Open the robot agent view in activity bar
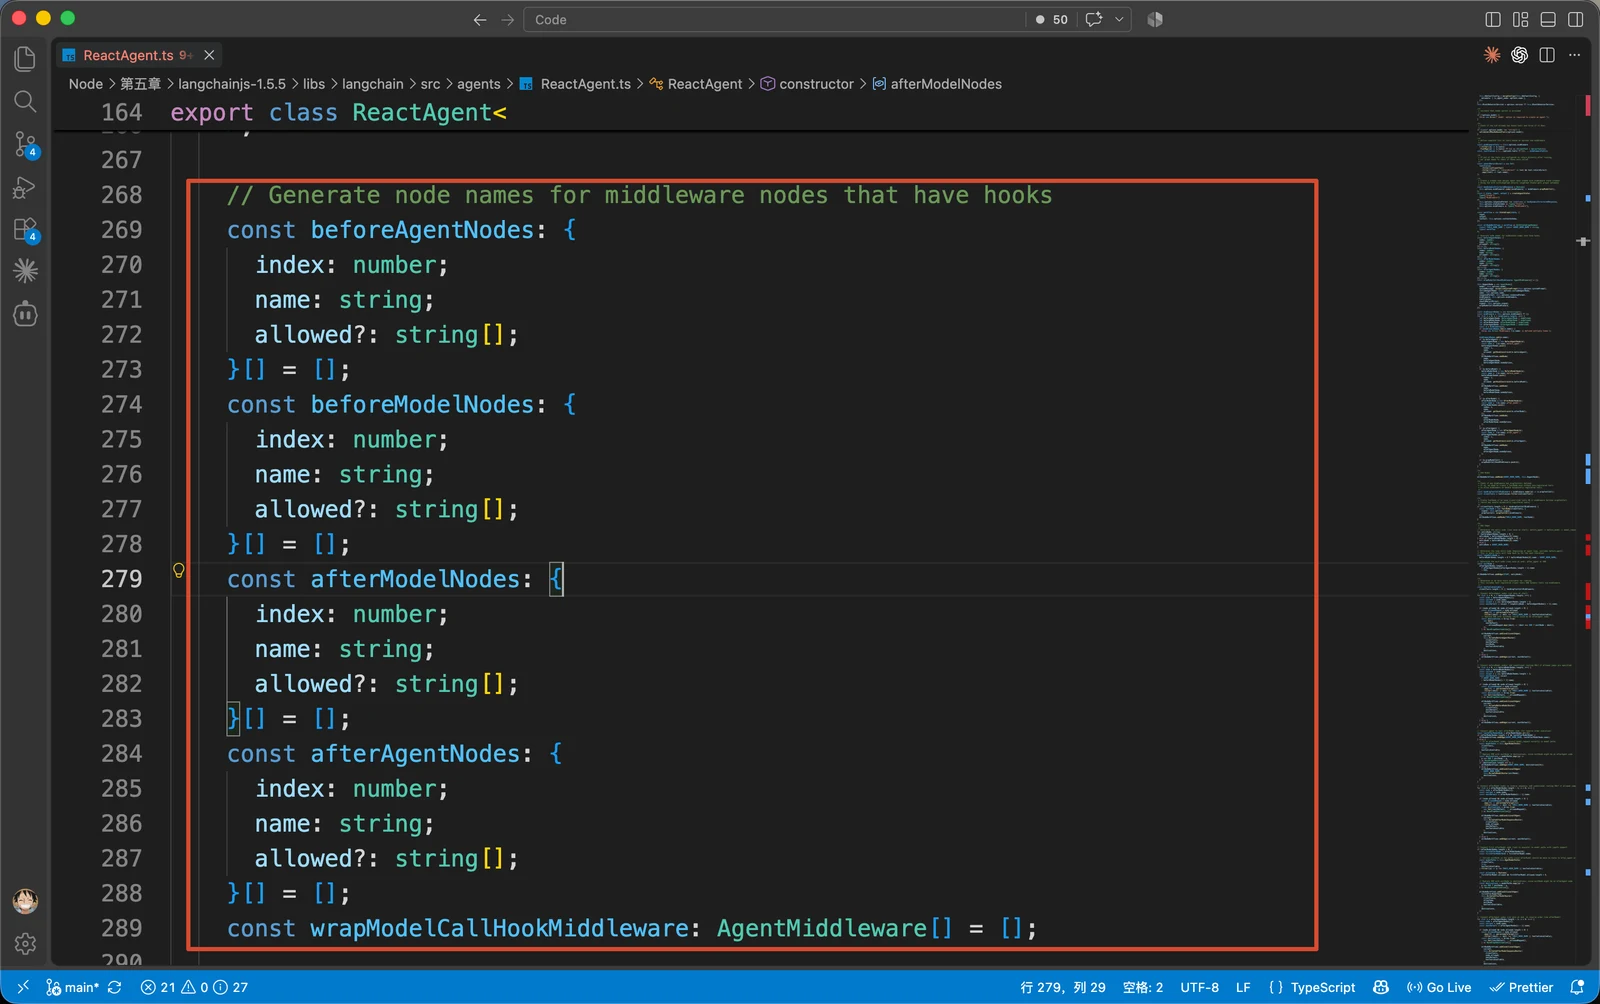Image resolution: width=1600 pixels, height=1004 pixels. pos(25,314)
